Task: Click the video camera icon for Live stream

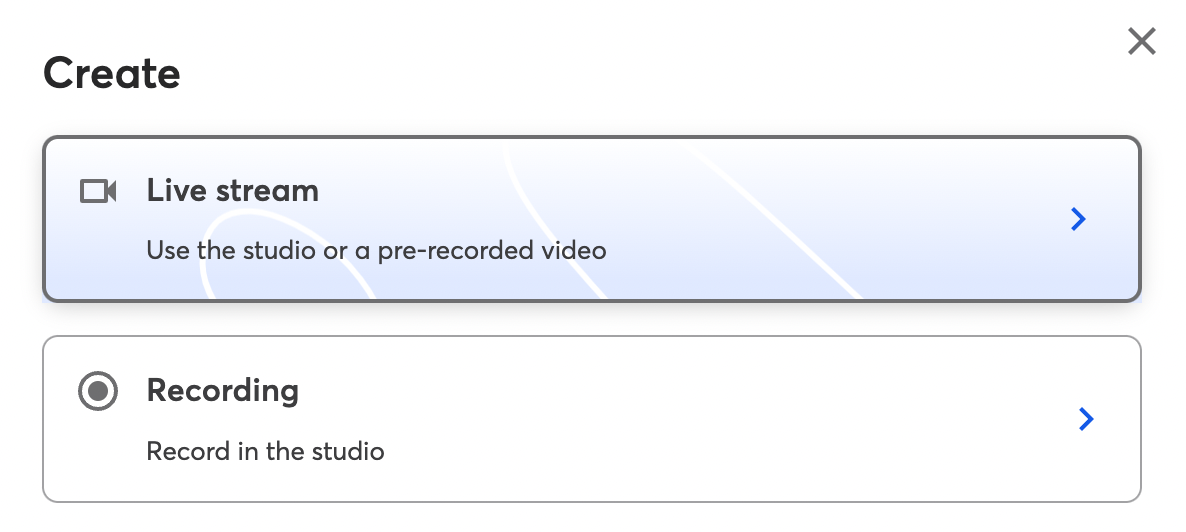Action: (x=98, y=191)
